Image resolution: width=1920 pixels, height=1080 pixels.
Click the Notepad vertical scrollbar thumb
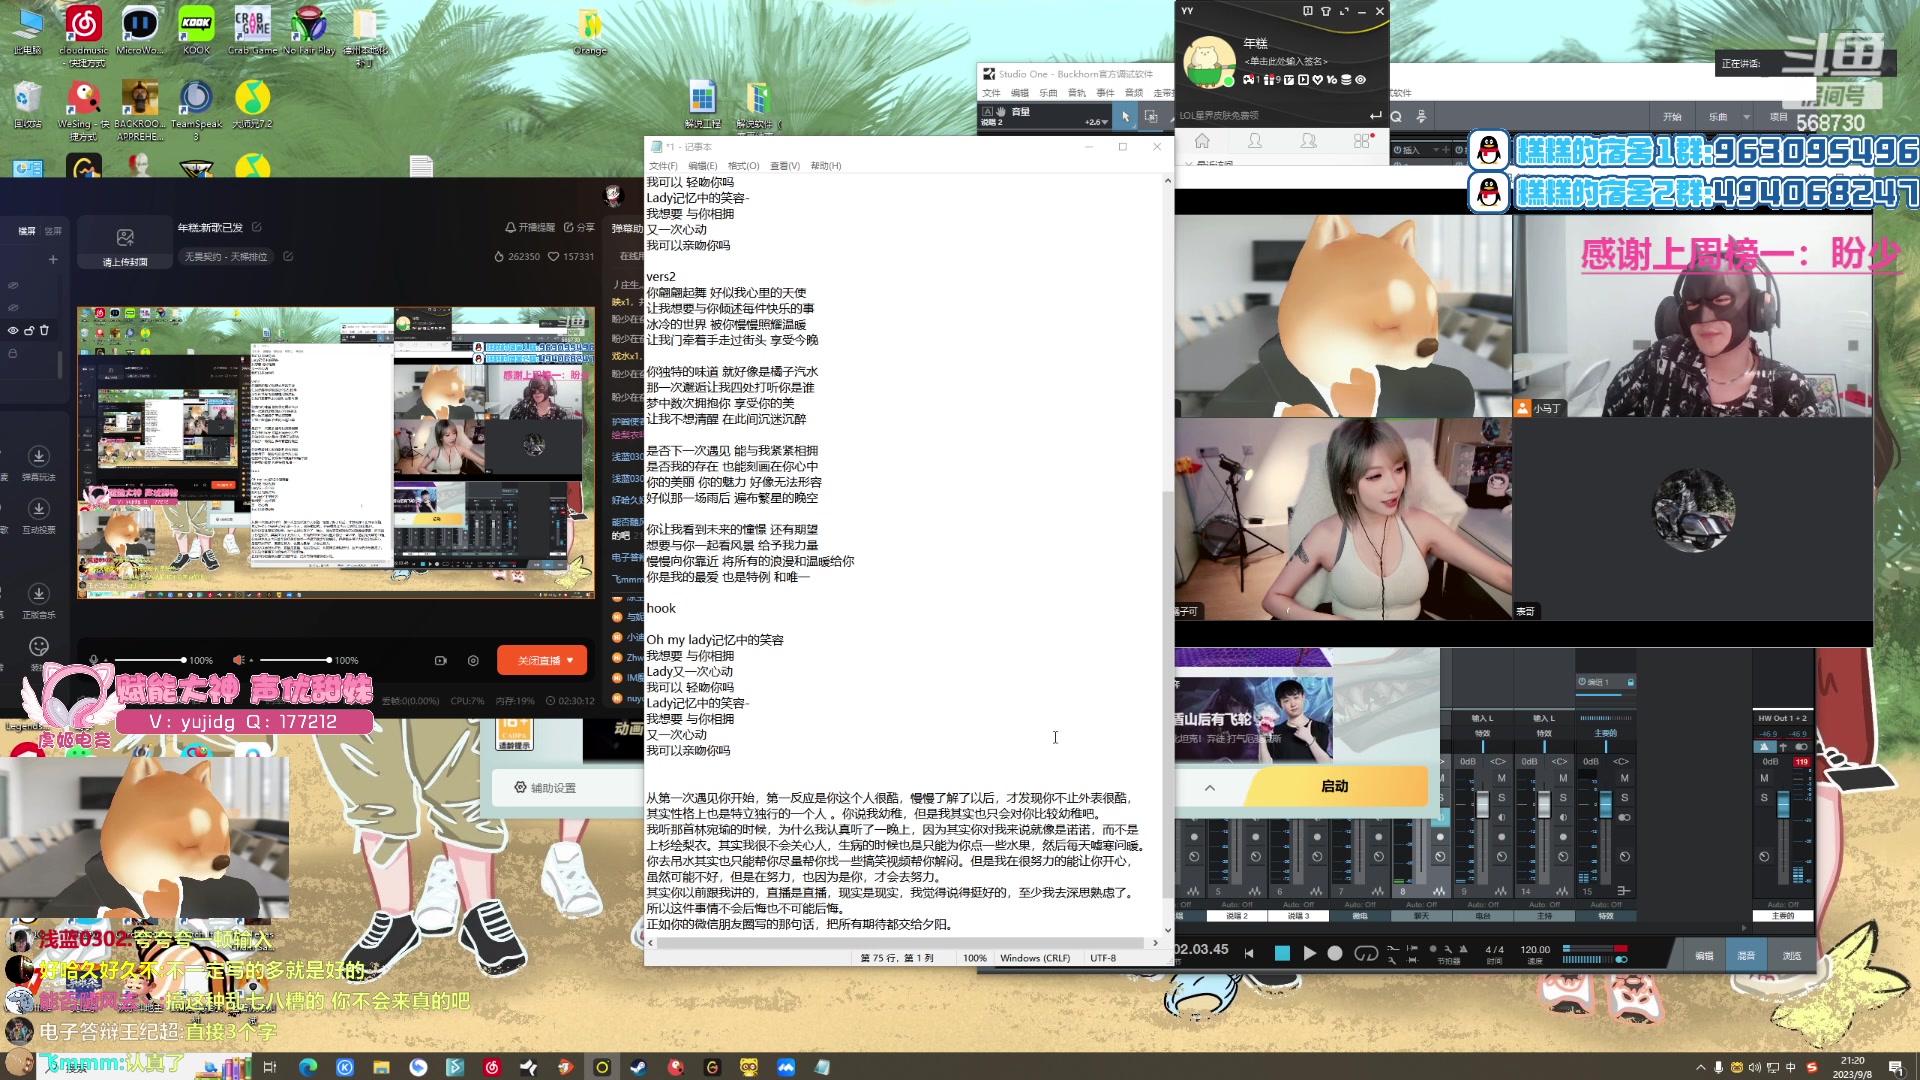click(x=1167, y=693)
